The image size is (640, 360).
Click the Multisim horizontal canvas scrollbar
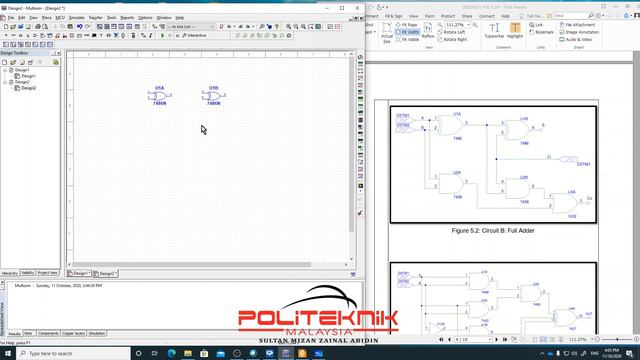[x=191, y=264]
